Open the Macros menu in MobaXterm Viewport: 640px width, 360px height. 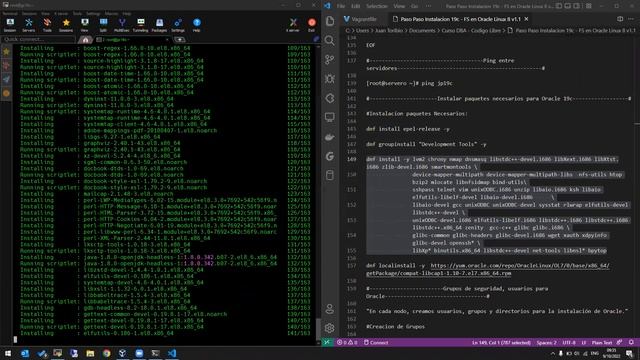tap(111, 13)
